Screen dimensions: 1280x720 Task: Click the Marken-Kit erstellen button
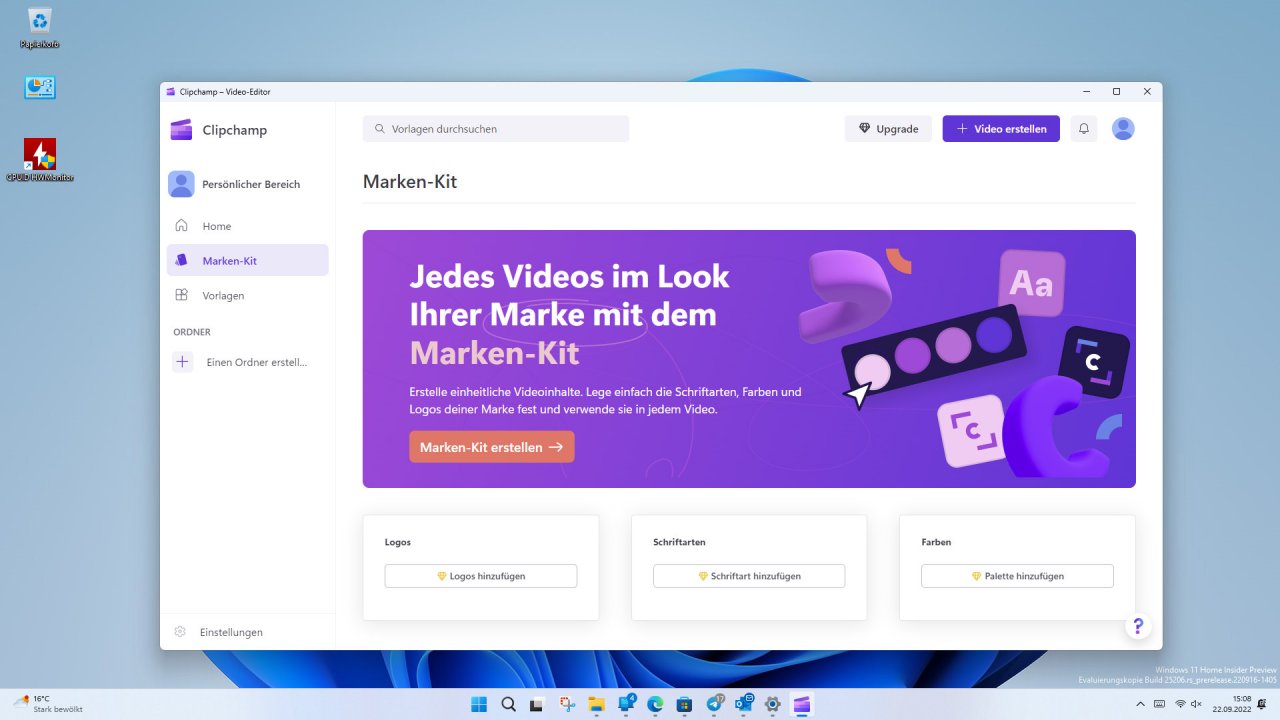[492, 447]
